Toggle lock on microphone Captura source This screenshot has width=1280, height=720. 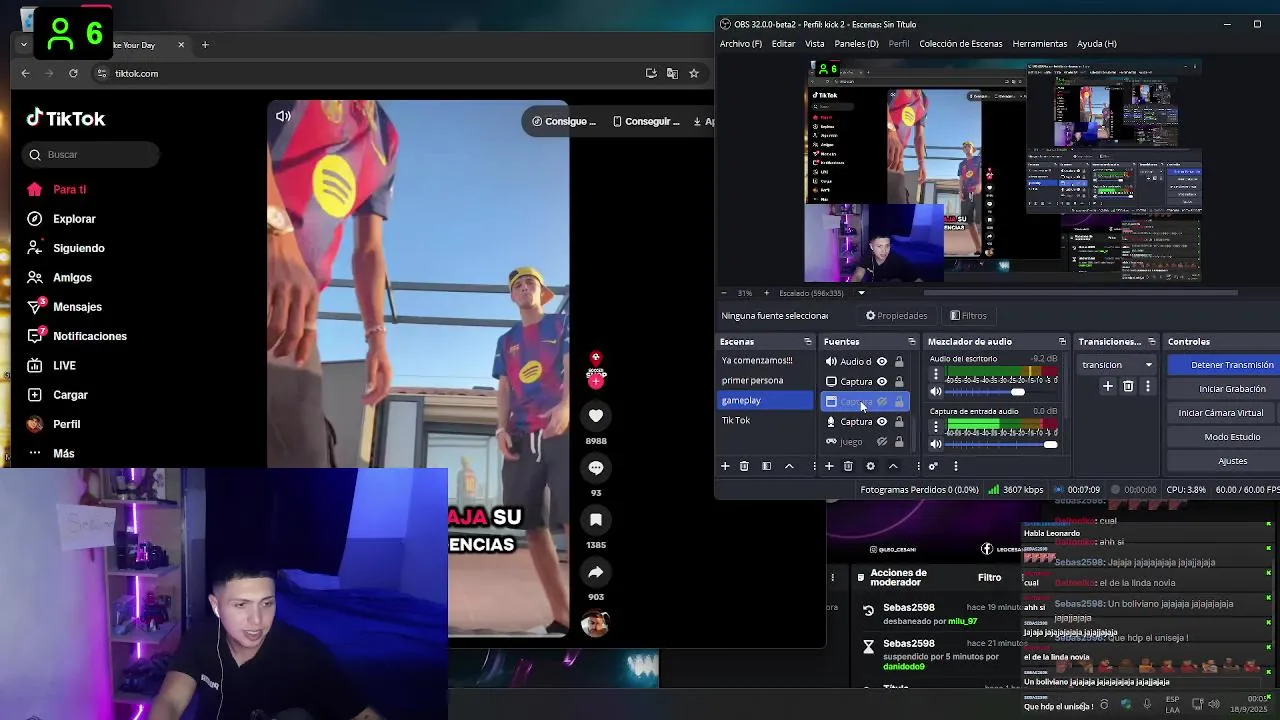pos(899,422)
